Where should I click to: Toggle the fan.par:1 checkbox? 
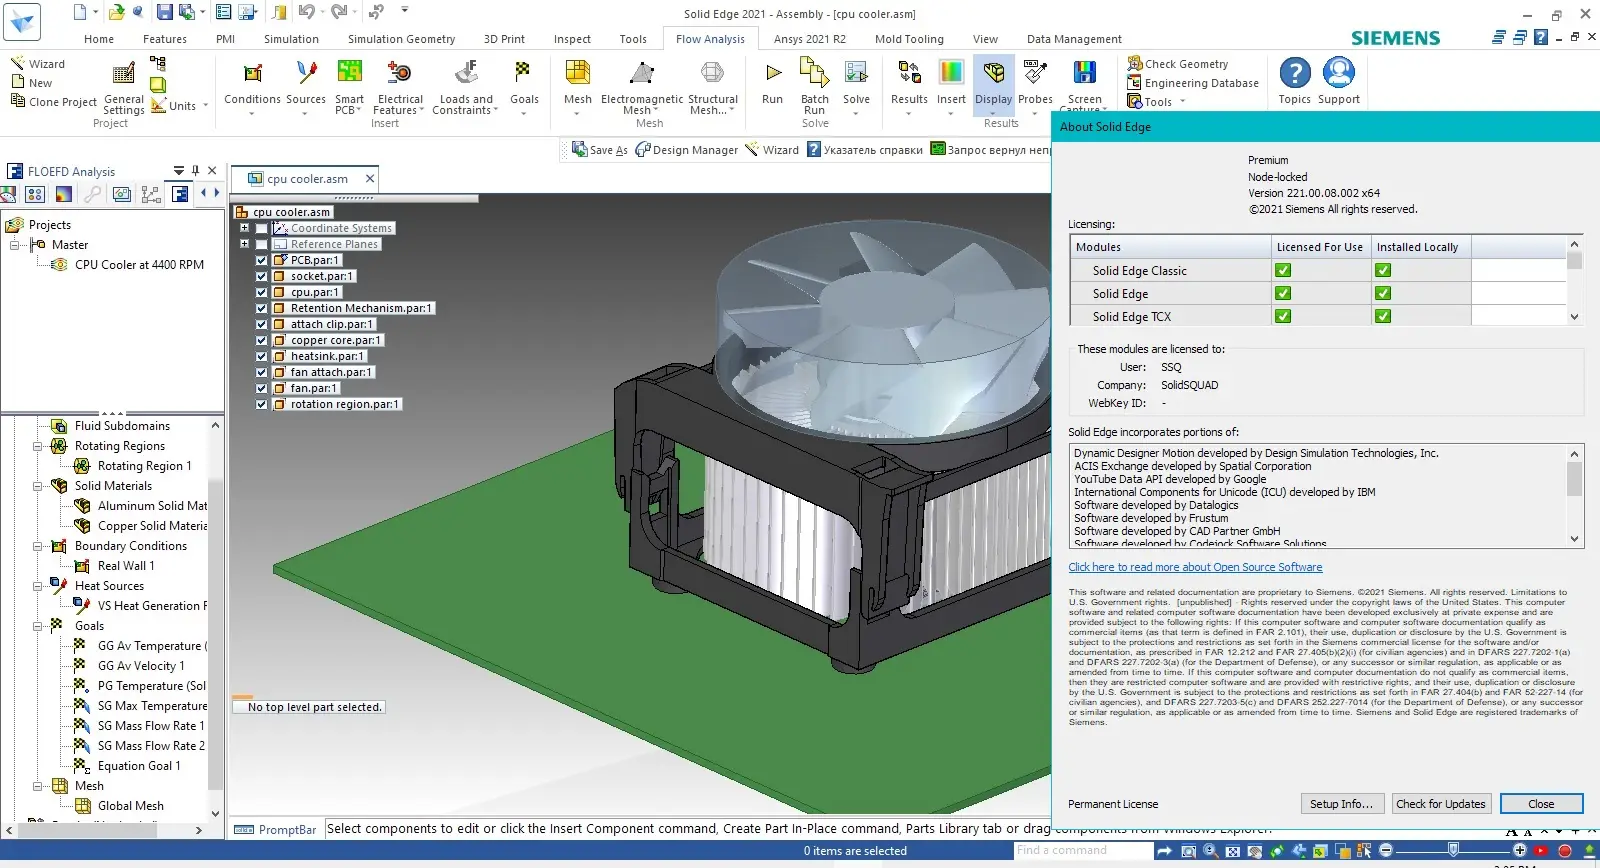[262, 388]
